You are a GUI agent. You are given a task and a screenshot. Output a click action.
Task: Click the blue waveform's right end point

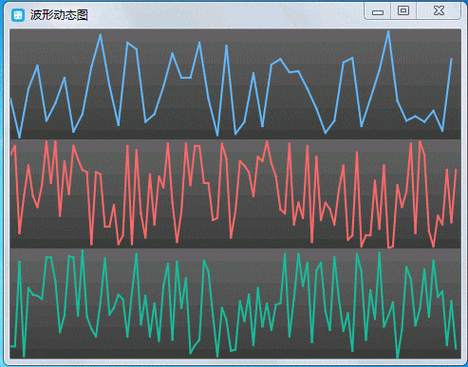(x=452, y=59)
